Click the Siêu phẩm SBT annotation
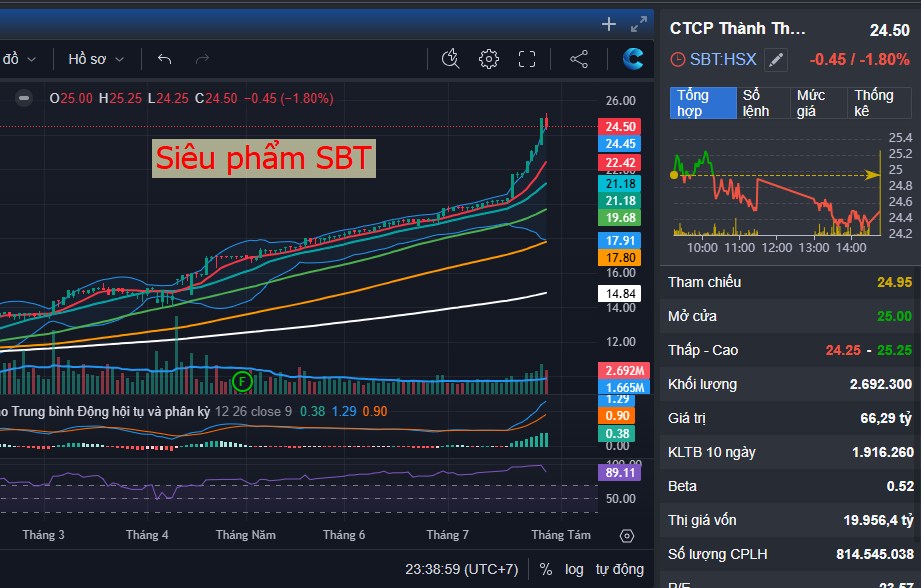Viewport: 921px width, 588px height. pos(264,158)
